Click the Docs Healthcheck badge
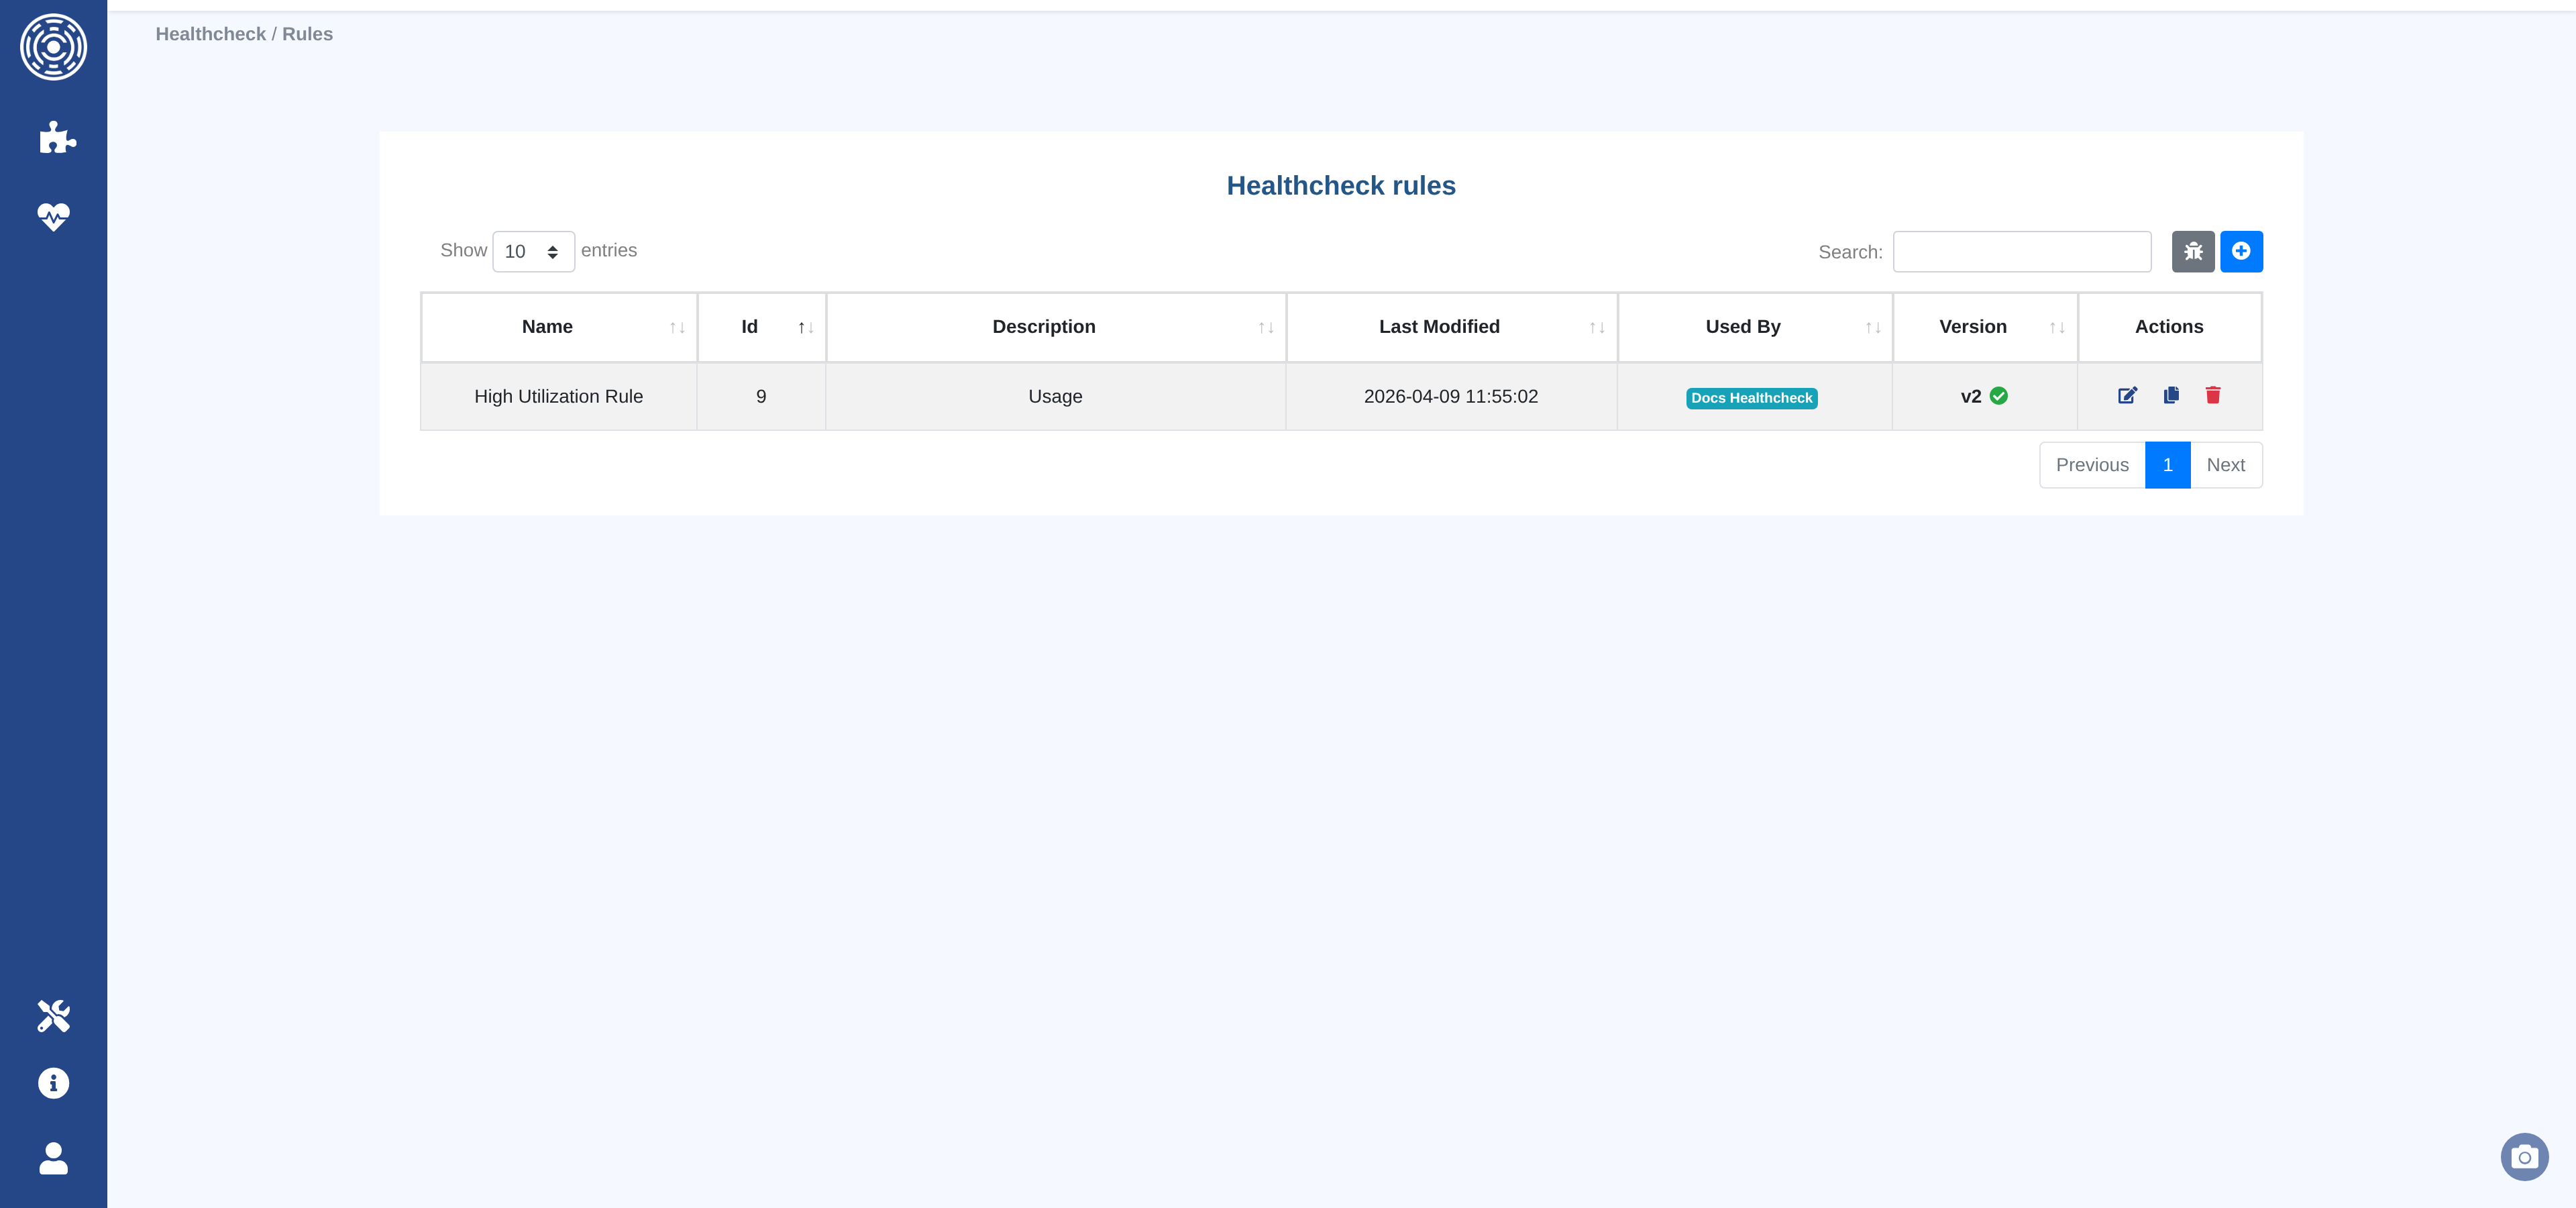Viewport: 2576px width, 1208px height. coord(1751,398)
